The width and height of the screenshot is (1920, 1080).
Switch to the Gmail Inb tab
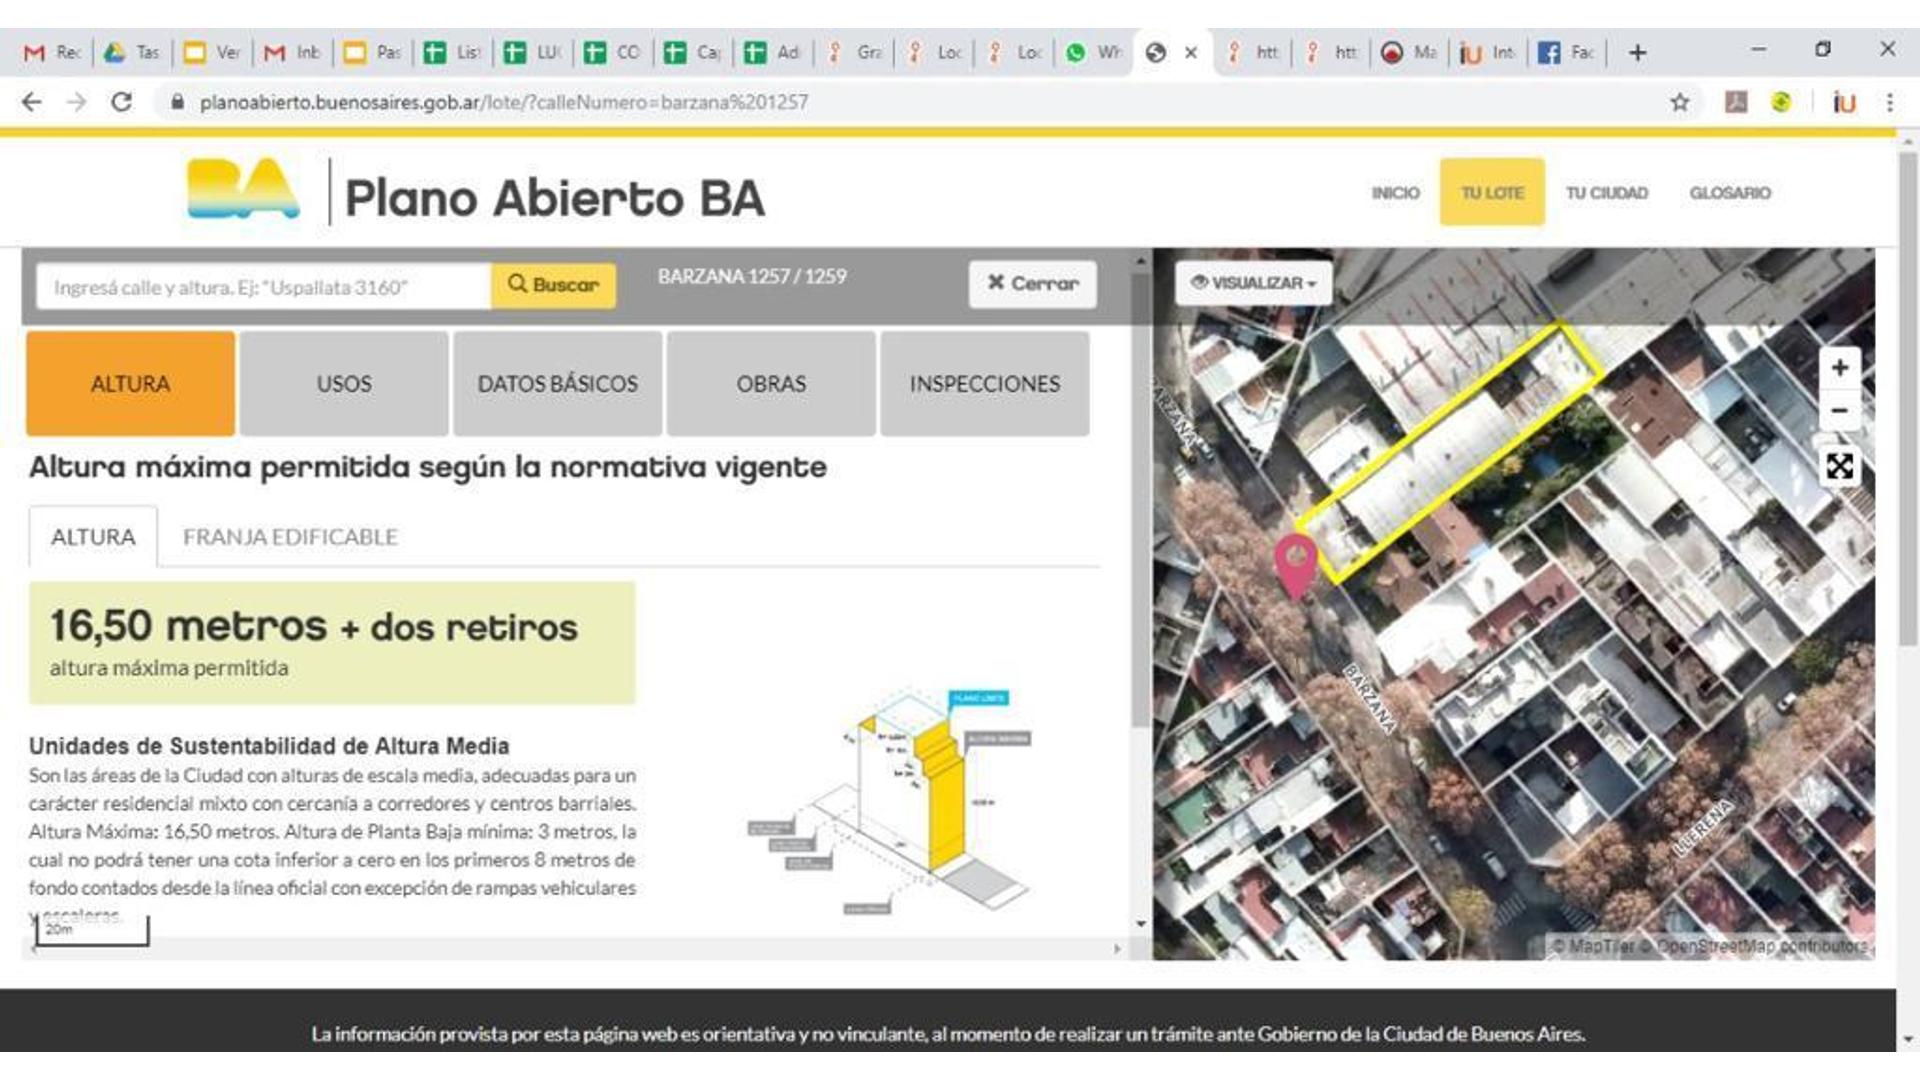tap(292, 53)
